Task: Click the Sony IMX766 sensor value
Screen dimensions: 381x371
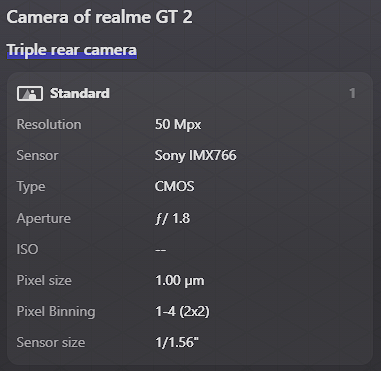Action: (x=196, y=156)
